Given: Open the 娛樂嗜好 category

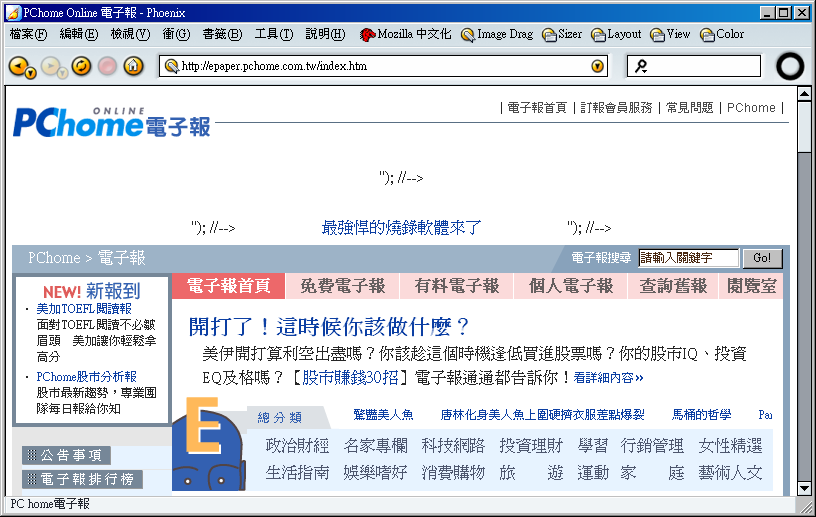Looking at the screenshot, I should (x=375, y=472).
